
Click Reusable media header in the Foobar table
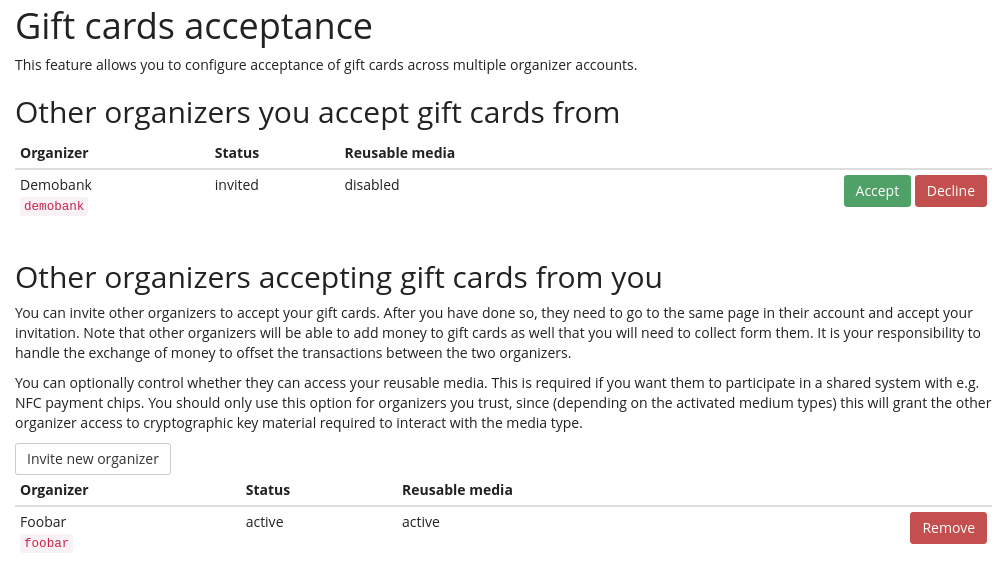point(457,490)
